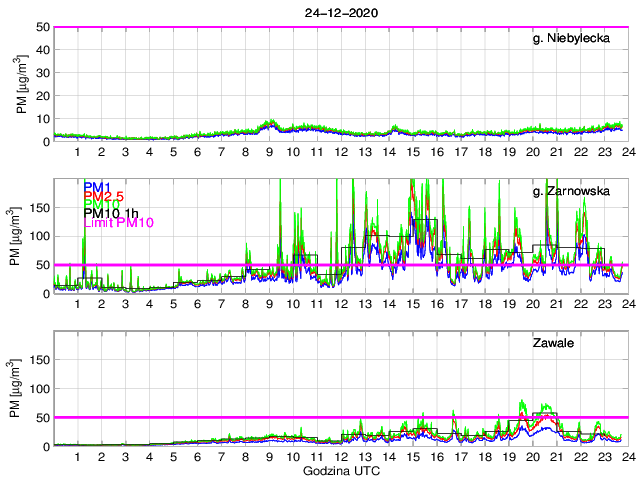640x480 pixels.
Task: Click hour 1 tick below the middle panel
Action: pos(78,304)
